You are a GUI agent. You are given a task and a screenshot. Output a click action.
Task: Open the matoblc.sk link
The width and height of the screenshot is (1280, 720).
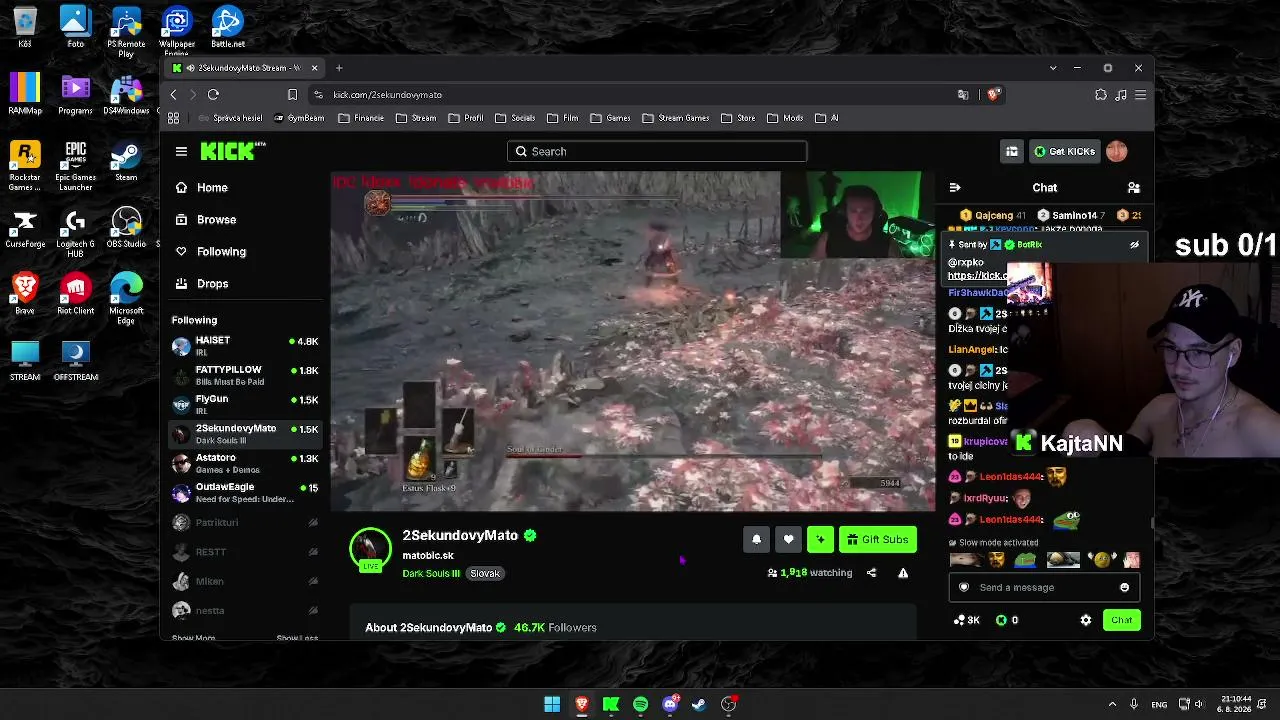[428, 555]
